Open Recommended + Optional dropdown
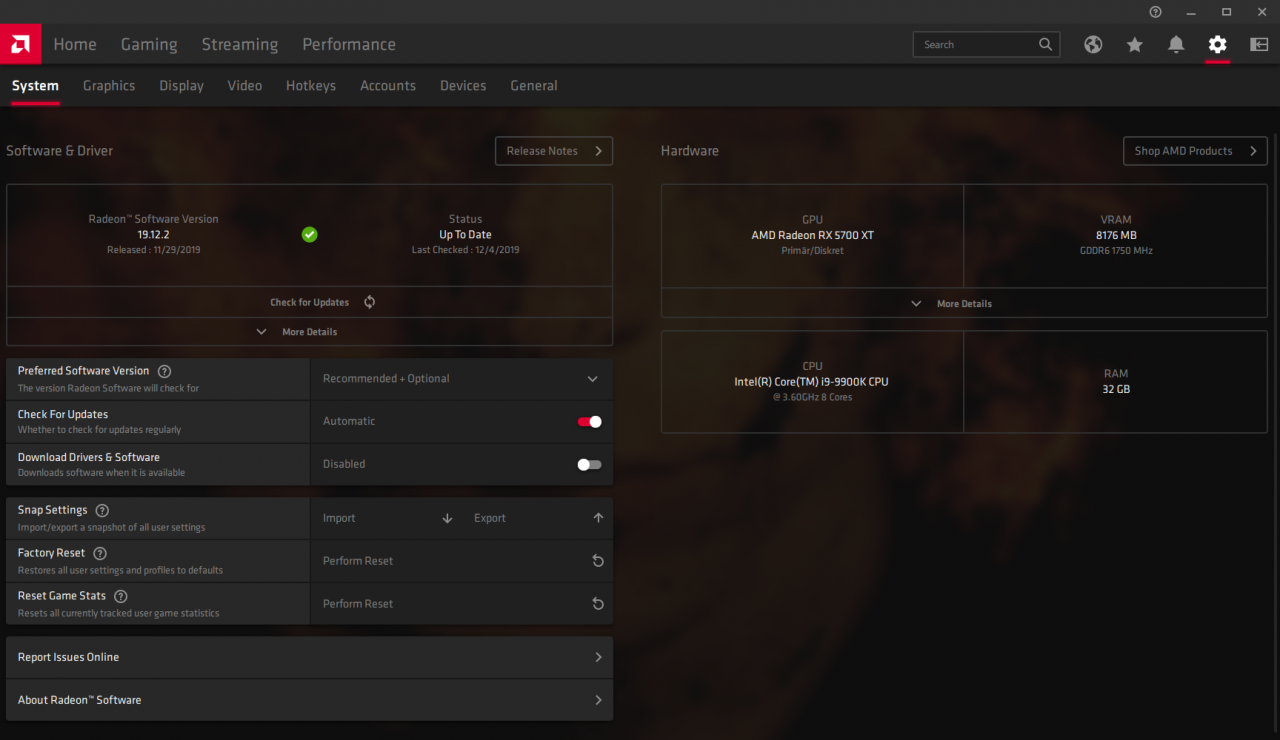1280x740 pixels. [461, 379]
